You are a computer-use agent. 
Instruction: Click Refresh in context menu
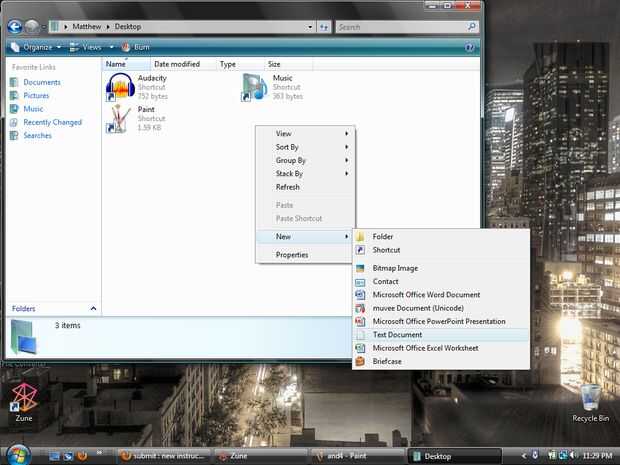click(305, 187)
